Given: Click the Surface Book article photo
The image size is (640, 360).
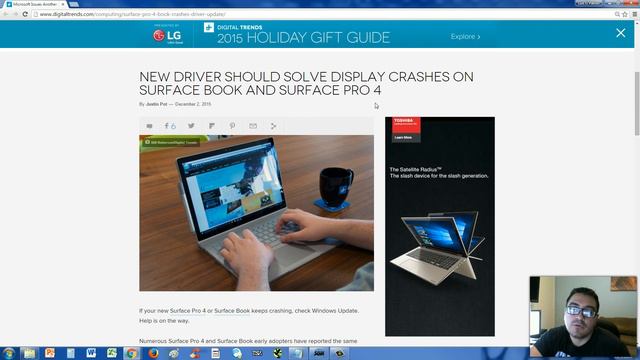Looking at the screenshot, I should tap(256, 213).
